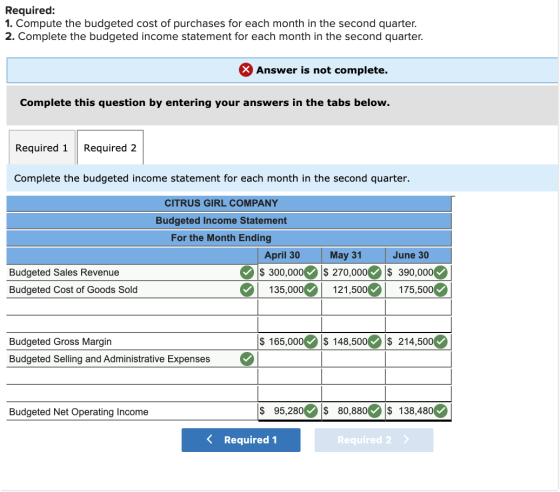Click empty June 30 Selling and Administrative Expenses cell
Viewport: 560px width, 492px height.
tap(418, 359)
